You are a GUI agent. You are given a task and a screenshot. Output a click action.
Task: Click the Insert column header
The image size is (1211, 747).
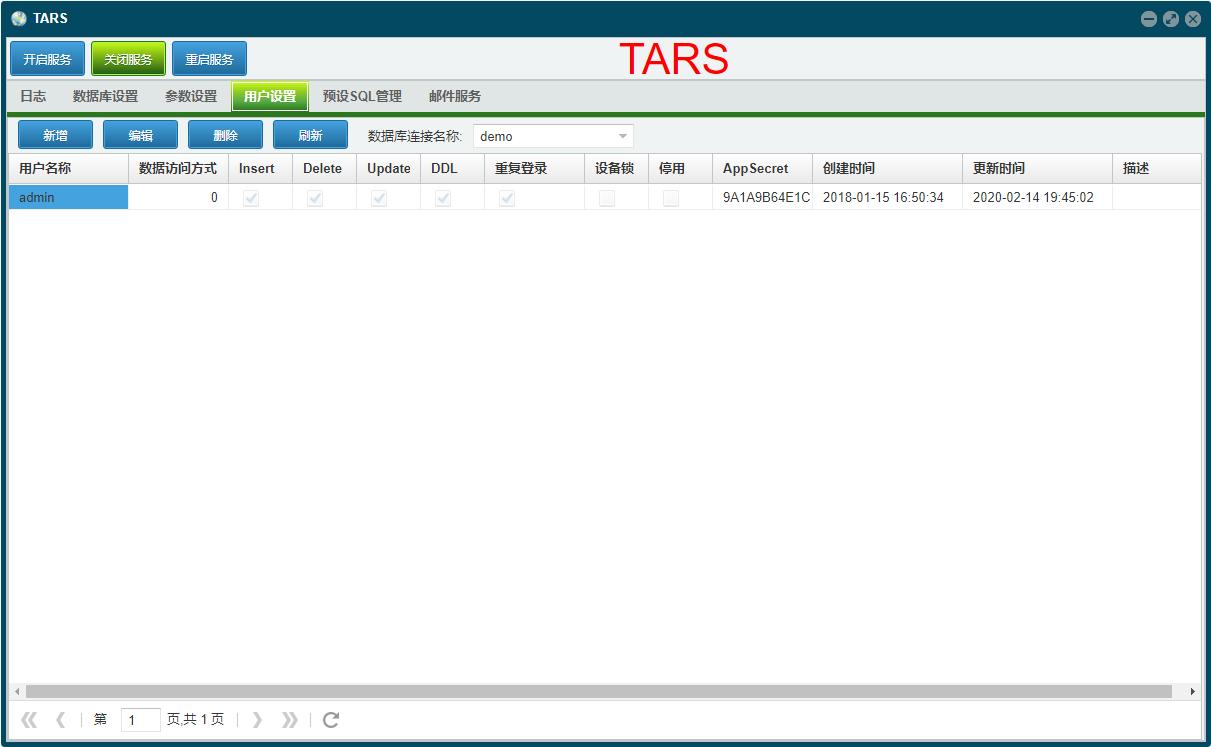coord(260,168)
